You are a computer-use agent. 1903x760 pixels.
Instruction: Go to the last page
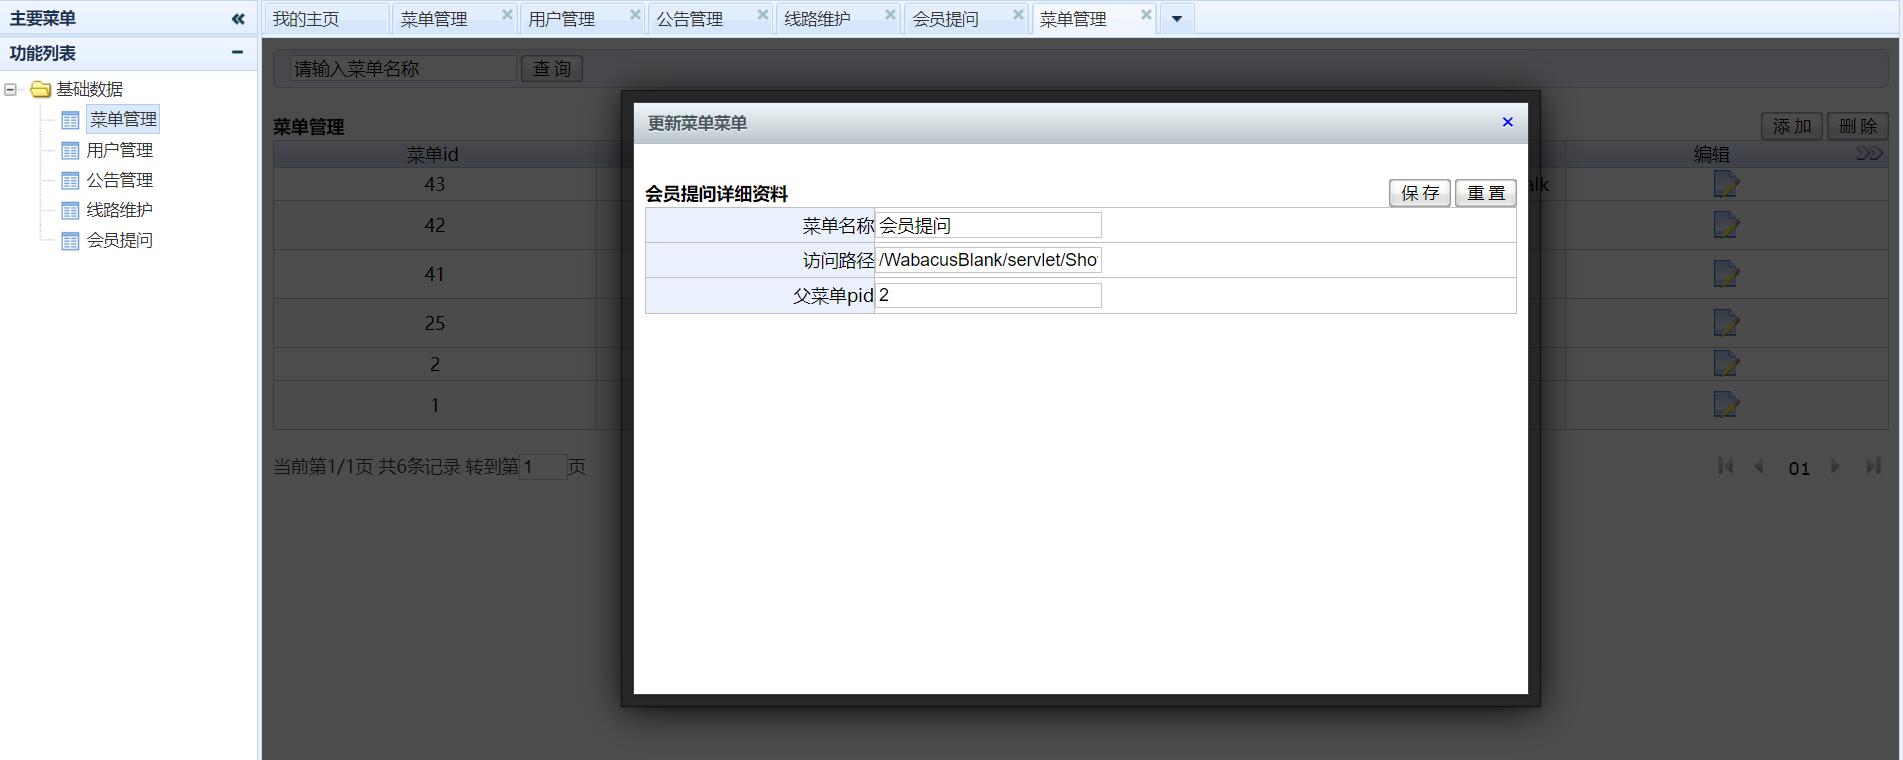pos(1873,466)
